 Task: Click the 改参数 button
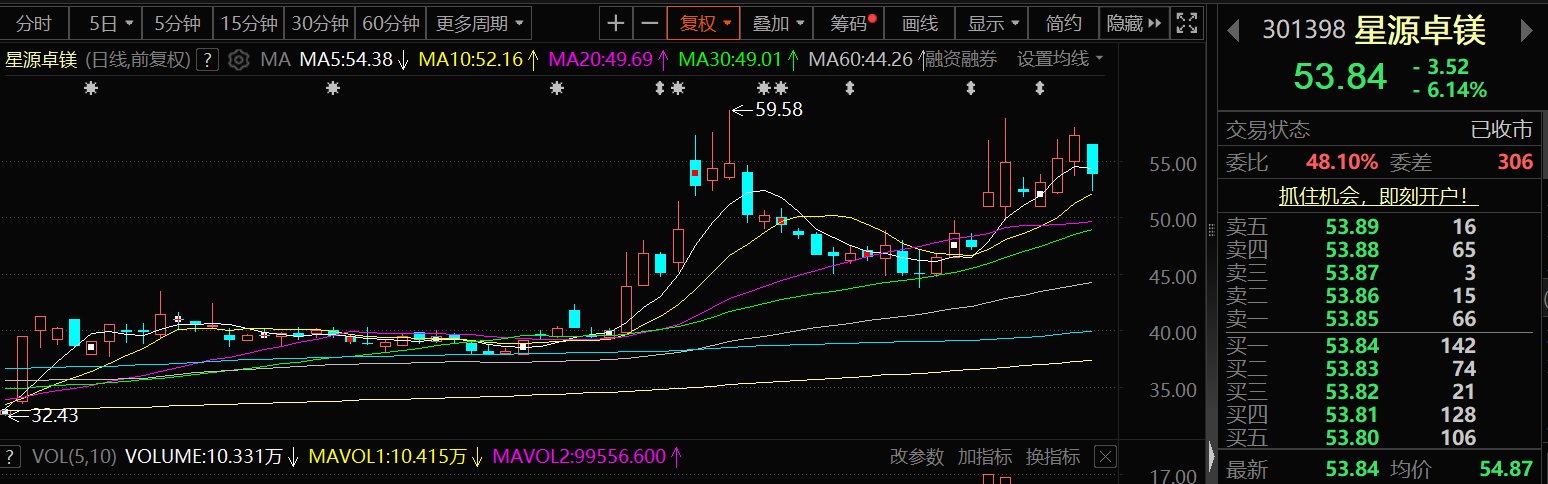[917, 457]
